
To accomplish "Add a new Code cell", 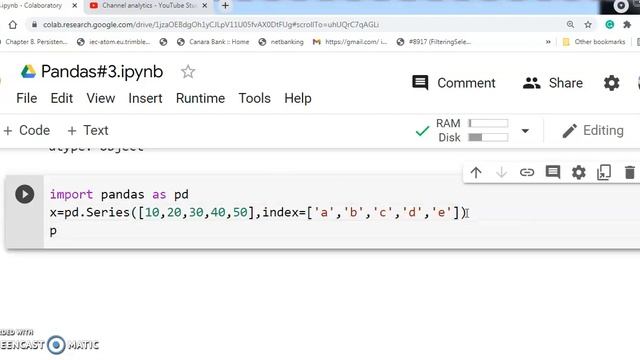I will coord(27,131).
